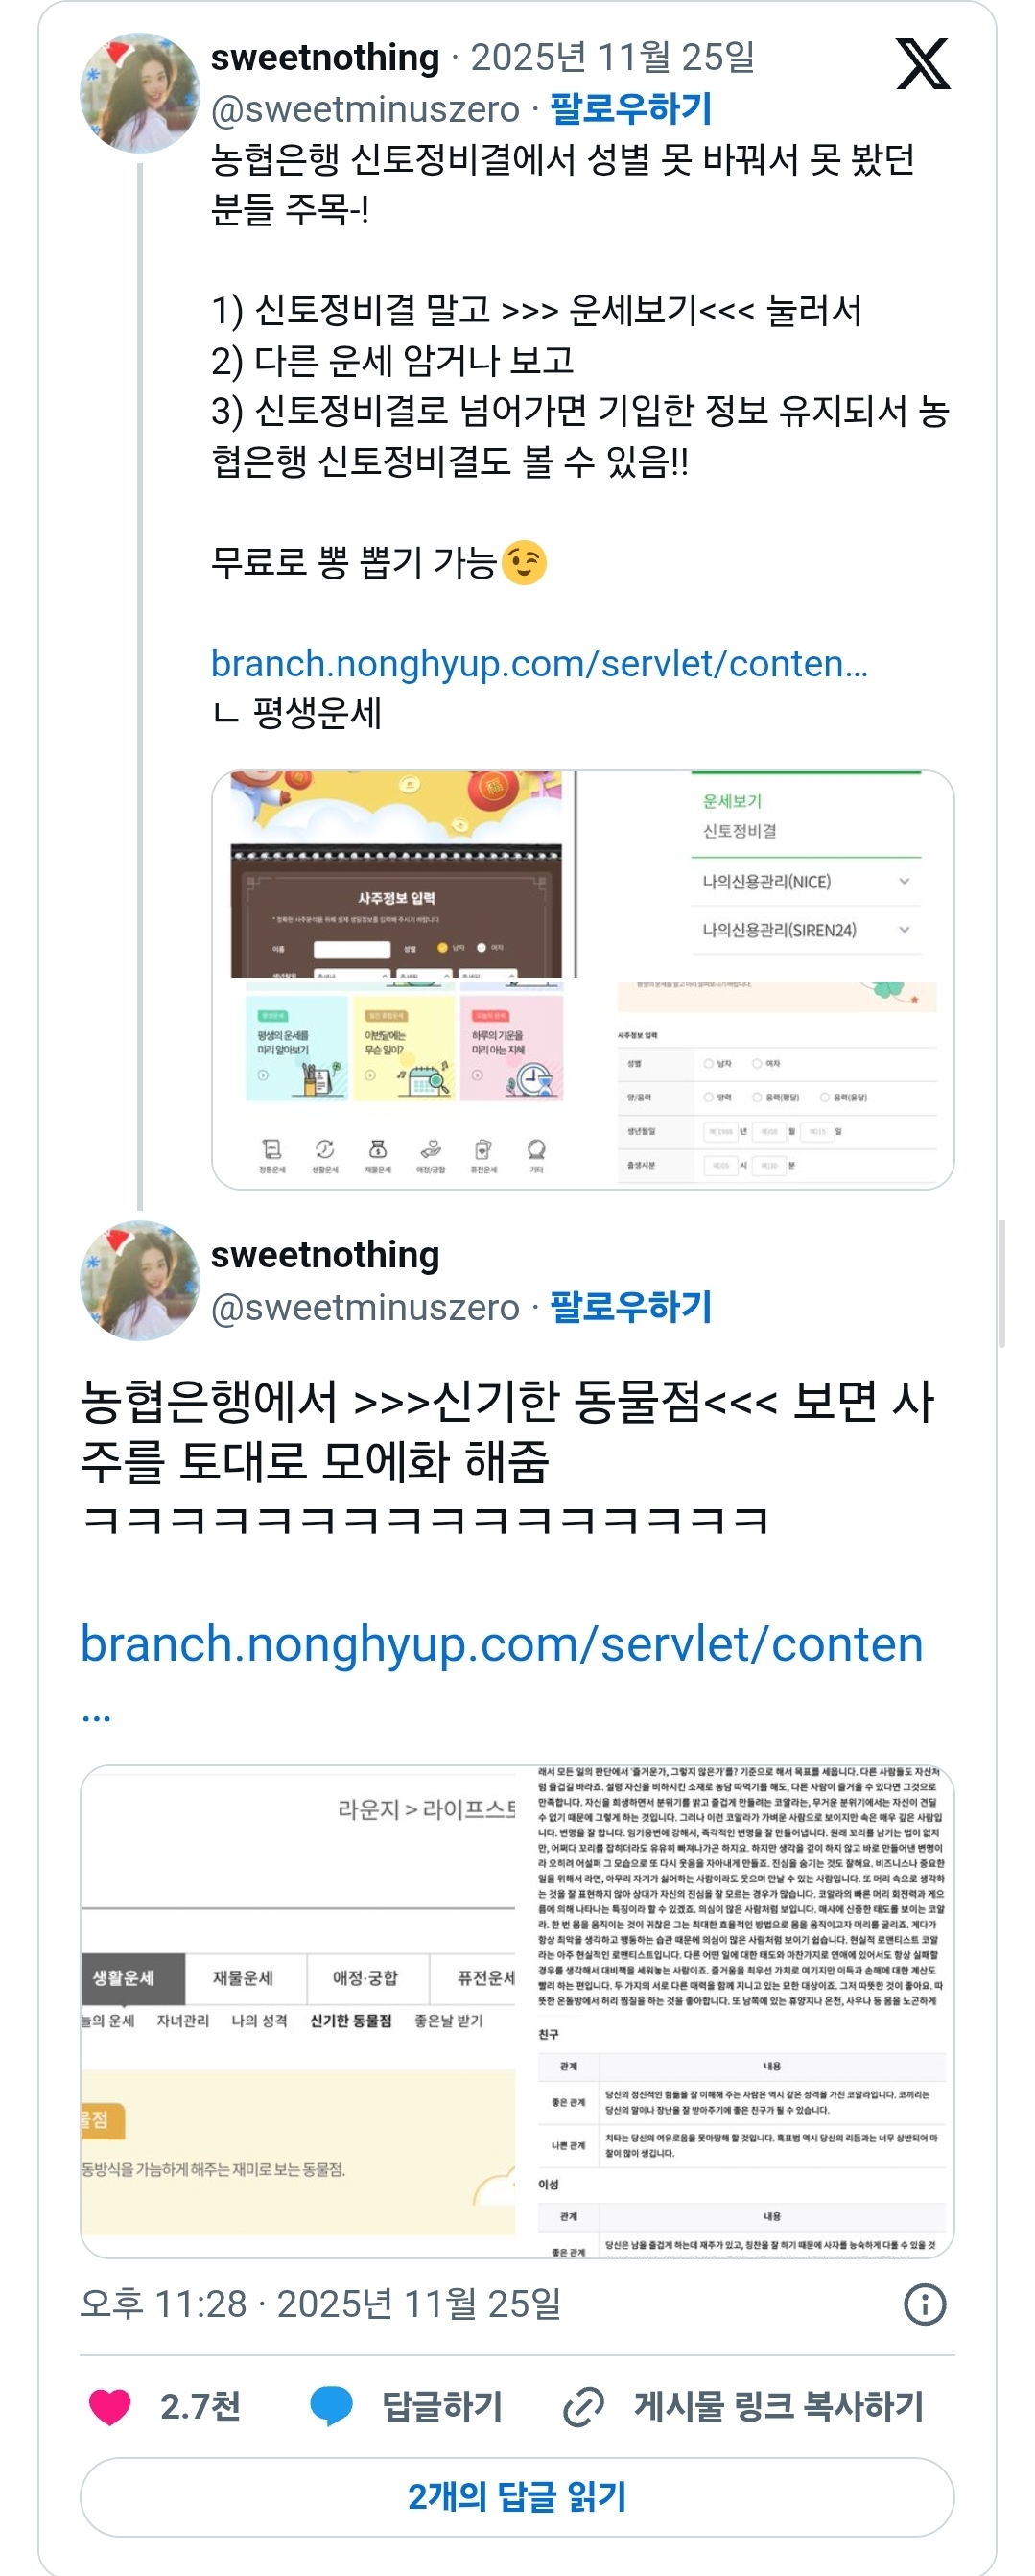Click the copy link chain icon

(583, 2407)
